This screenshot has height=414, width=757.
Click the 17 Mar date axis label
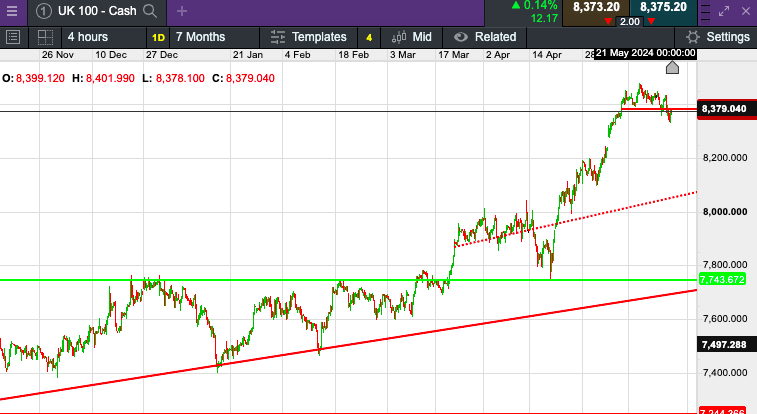coord(453,55)
